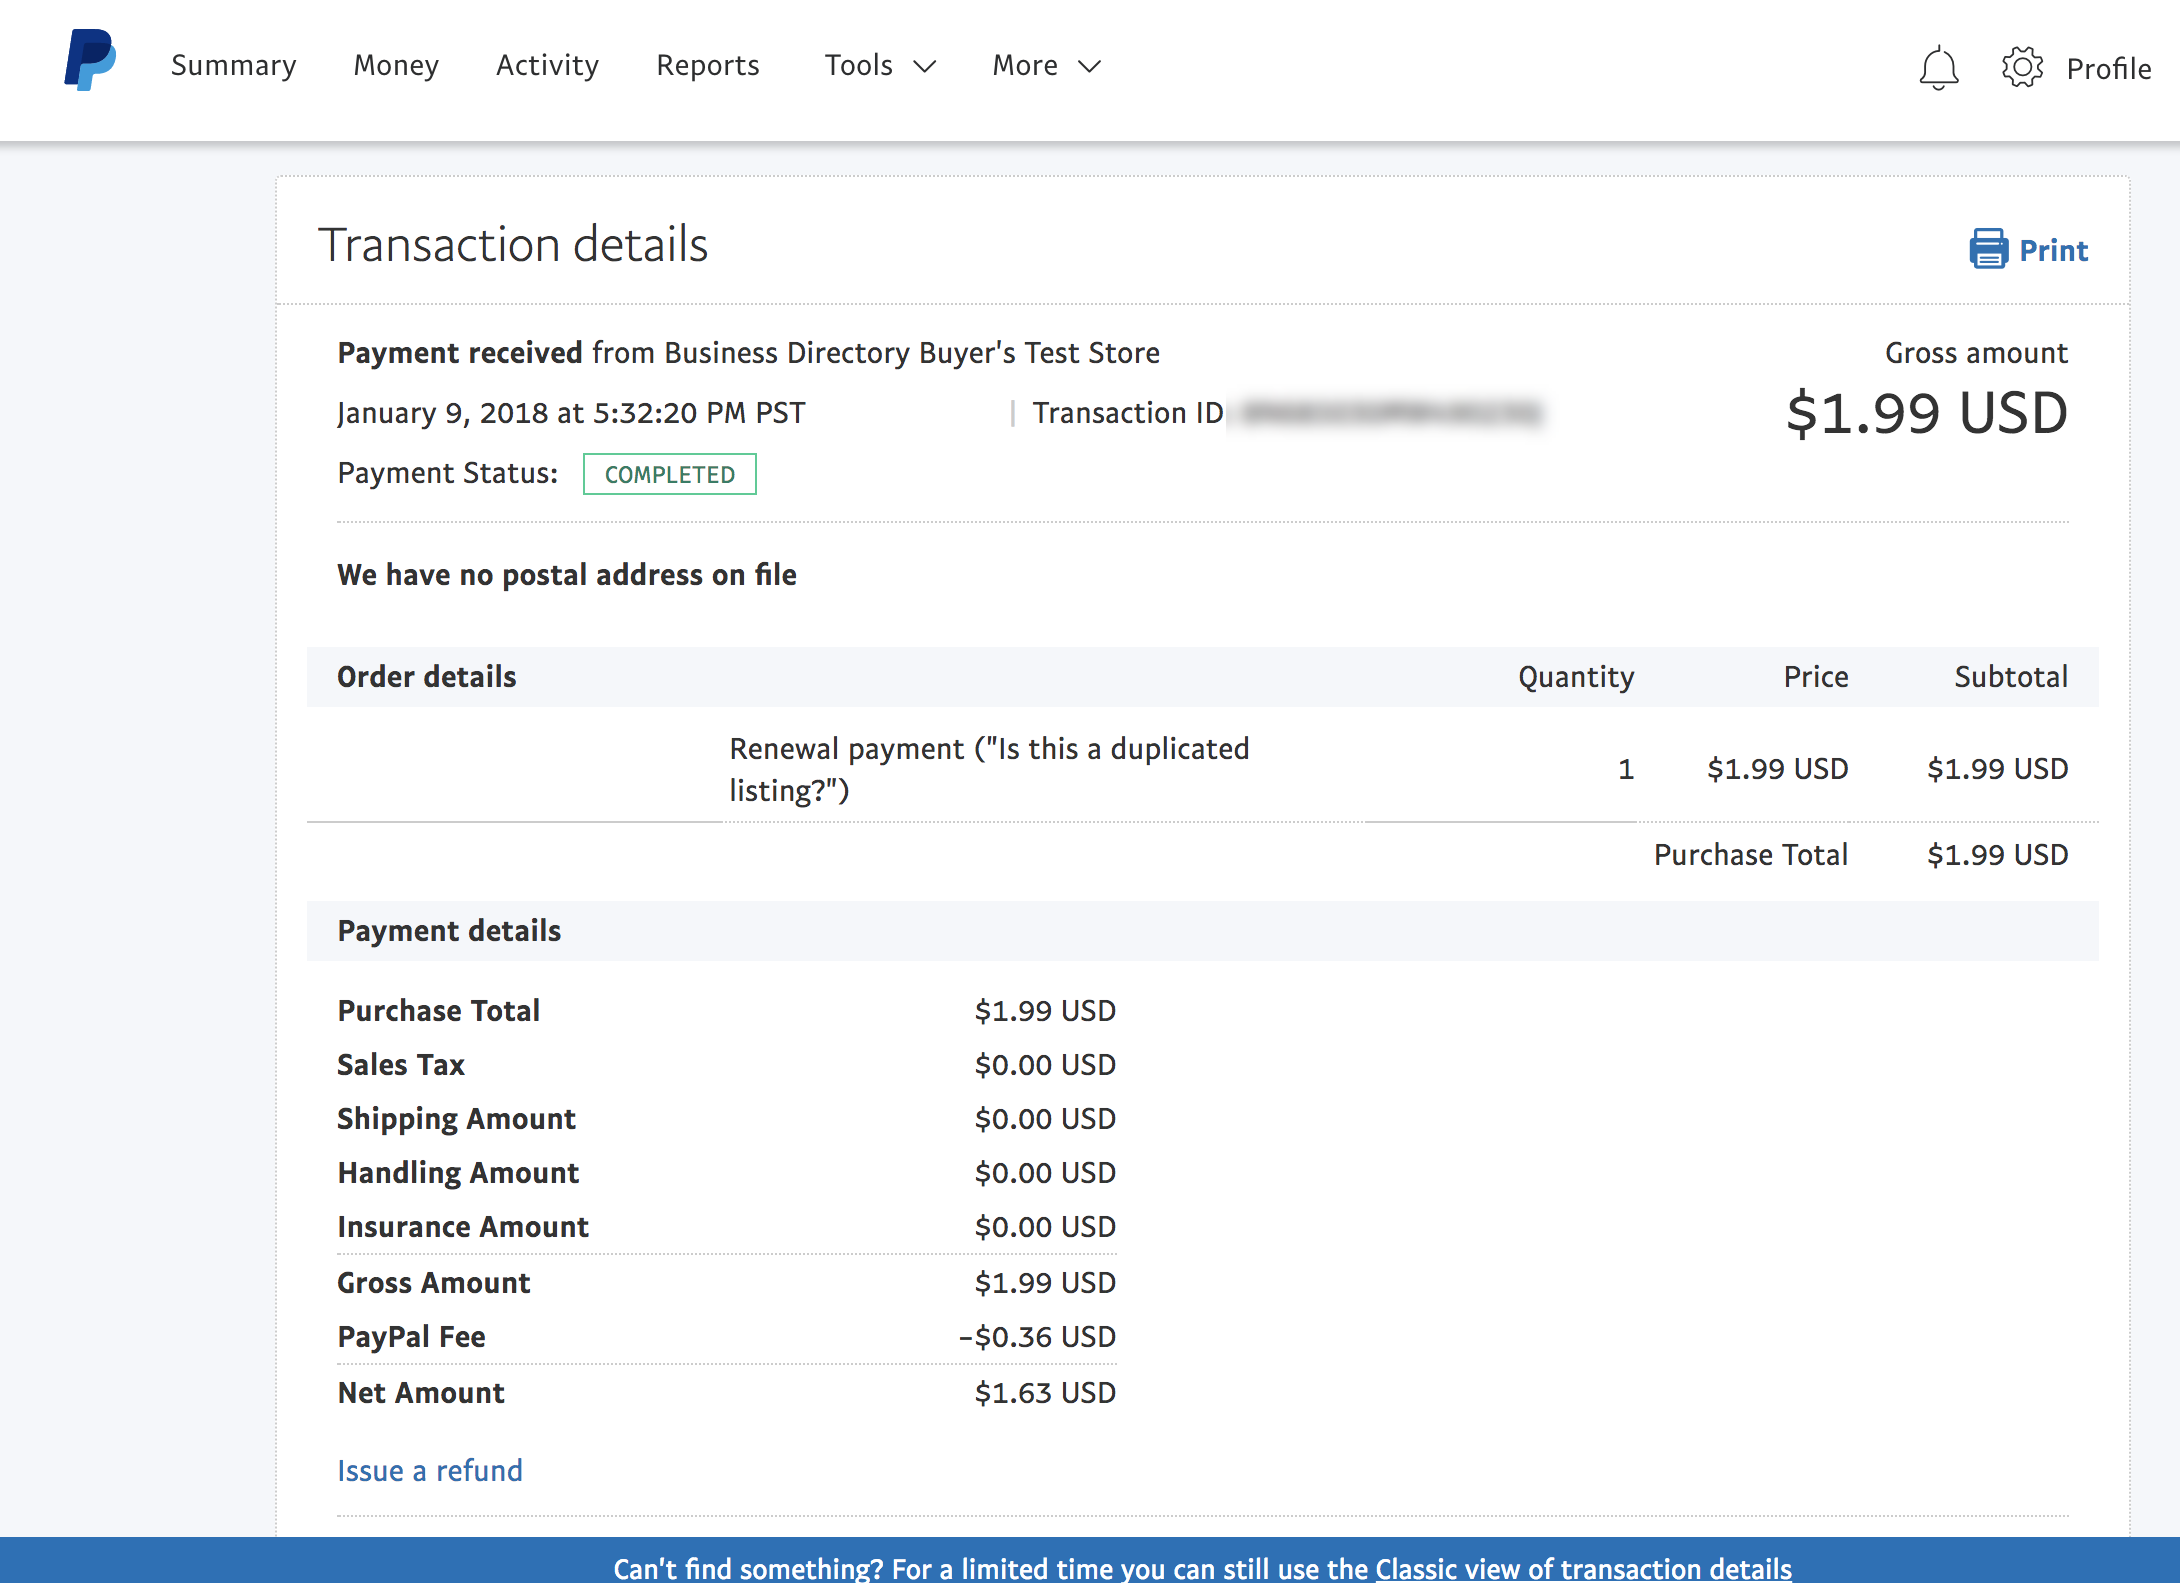Screen dimensions: 2180x1583
Task: Click the Sales Tax row label
Action: click(401, 1065)
